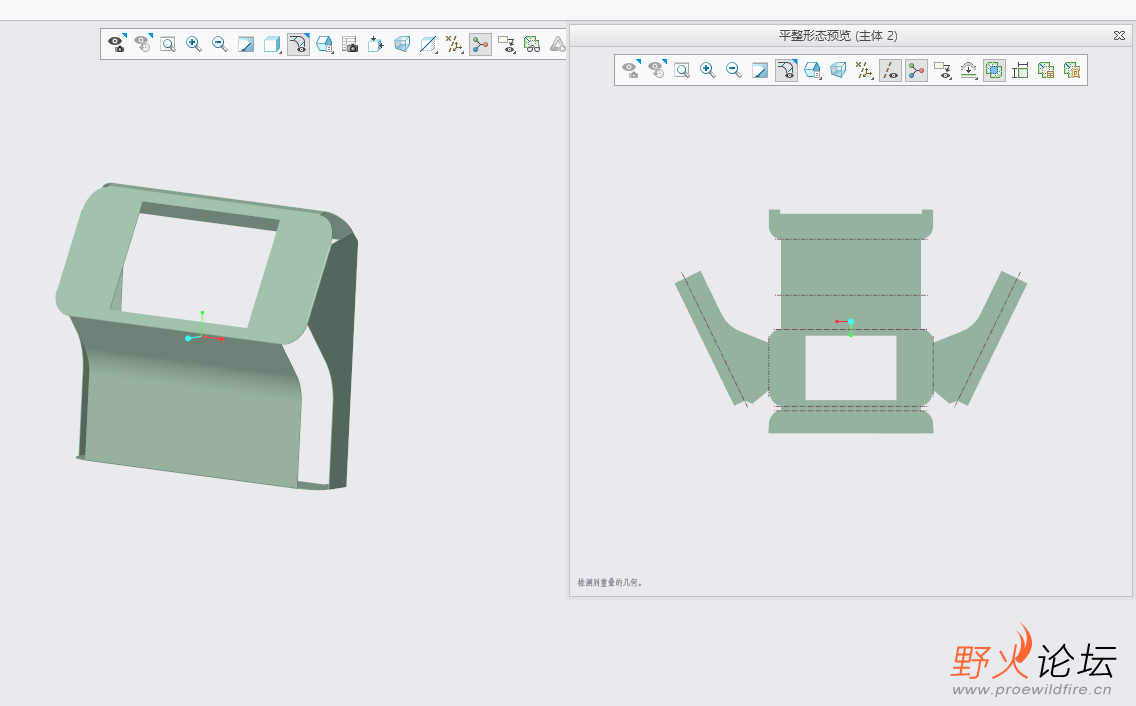The image size is (1136, 706).
Task: Refit the model in the main graphics toolbar
Action: tap(168, 44)
